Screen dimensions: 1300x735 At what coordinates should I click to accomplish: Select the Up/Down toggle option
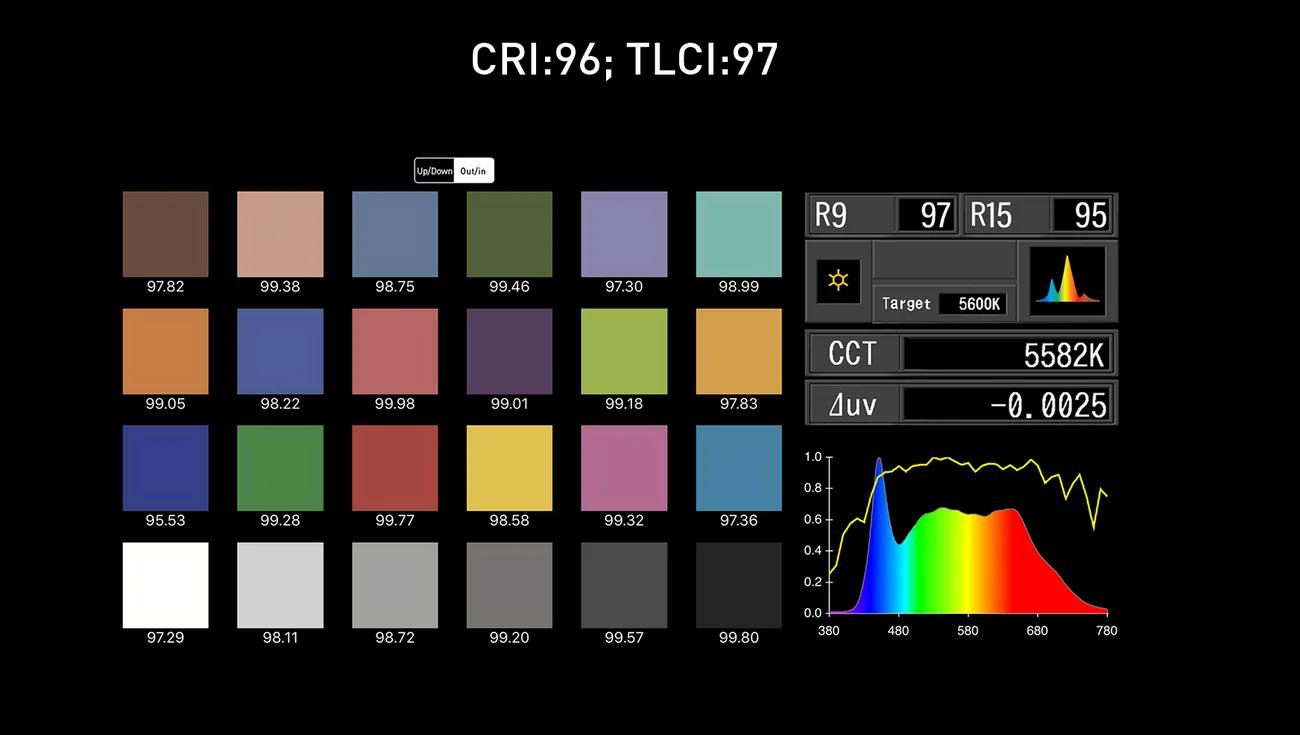tap(435, 171)
